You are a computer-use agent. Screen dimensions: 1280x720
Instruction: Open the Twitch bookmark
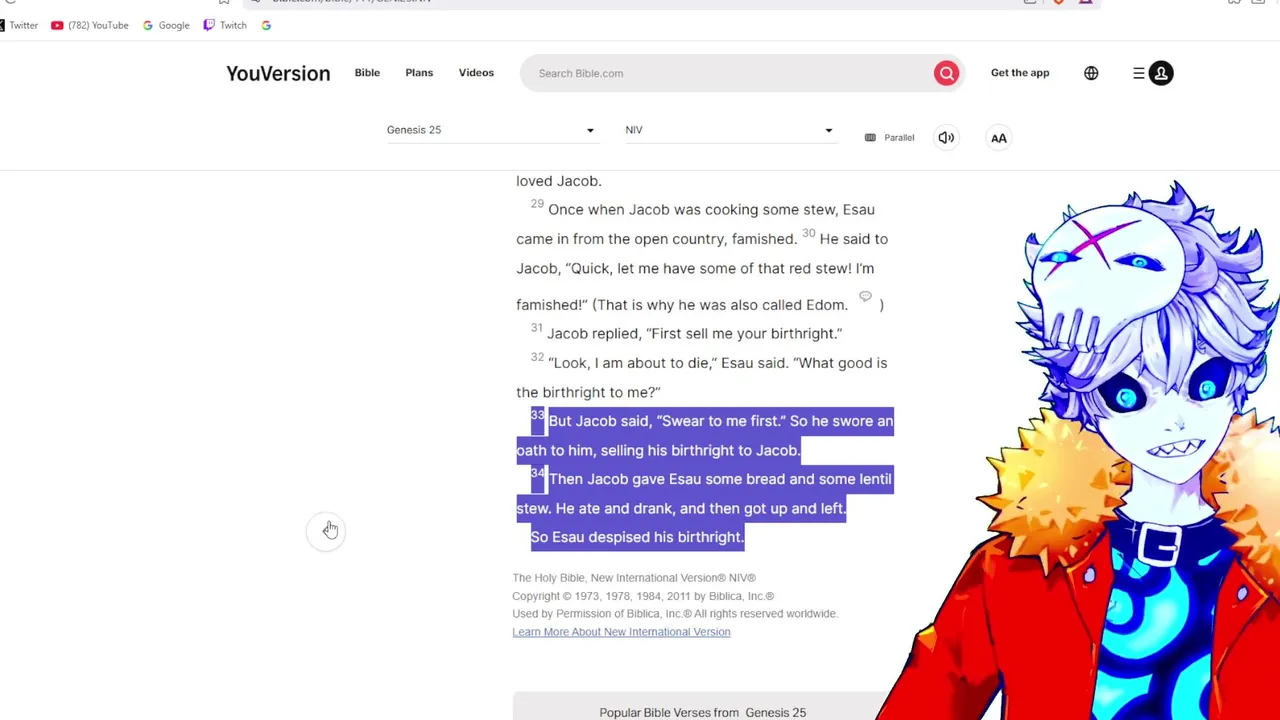(225, 25)
